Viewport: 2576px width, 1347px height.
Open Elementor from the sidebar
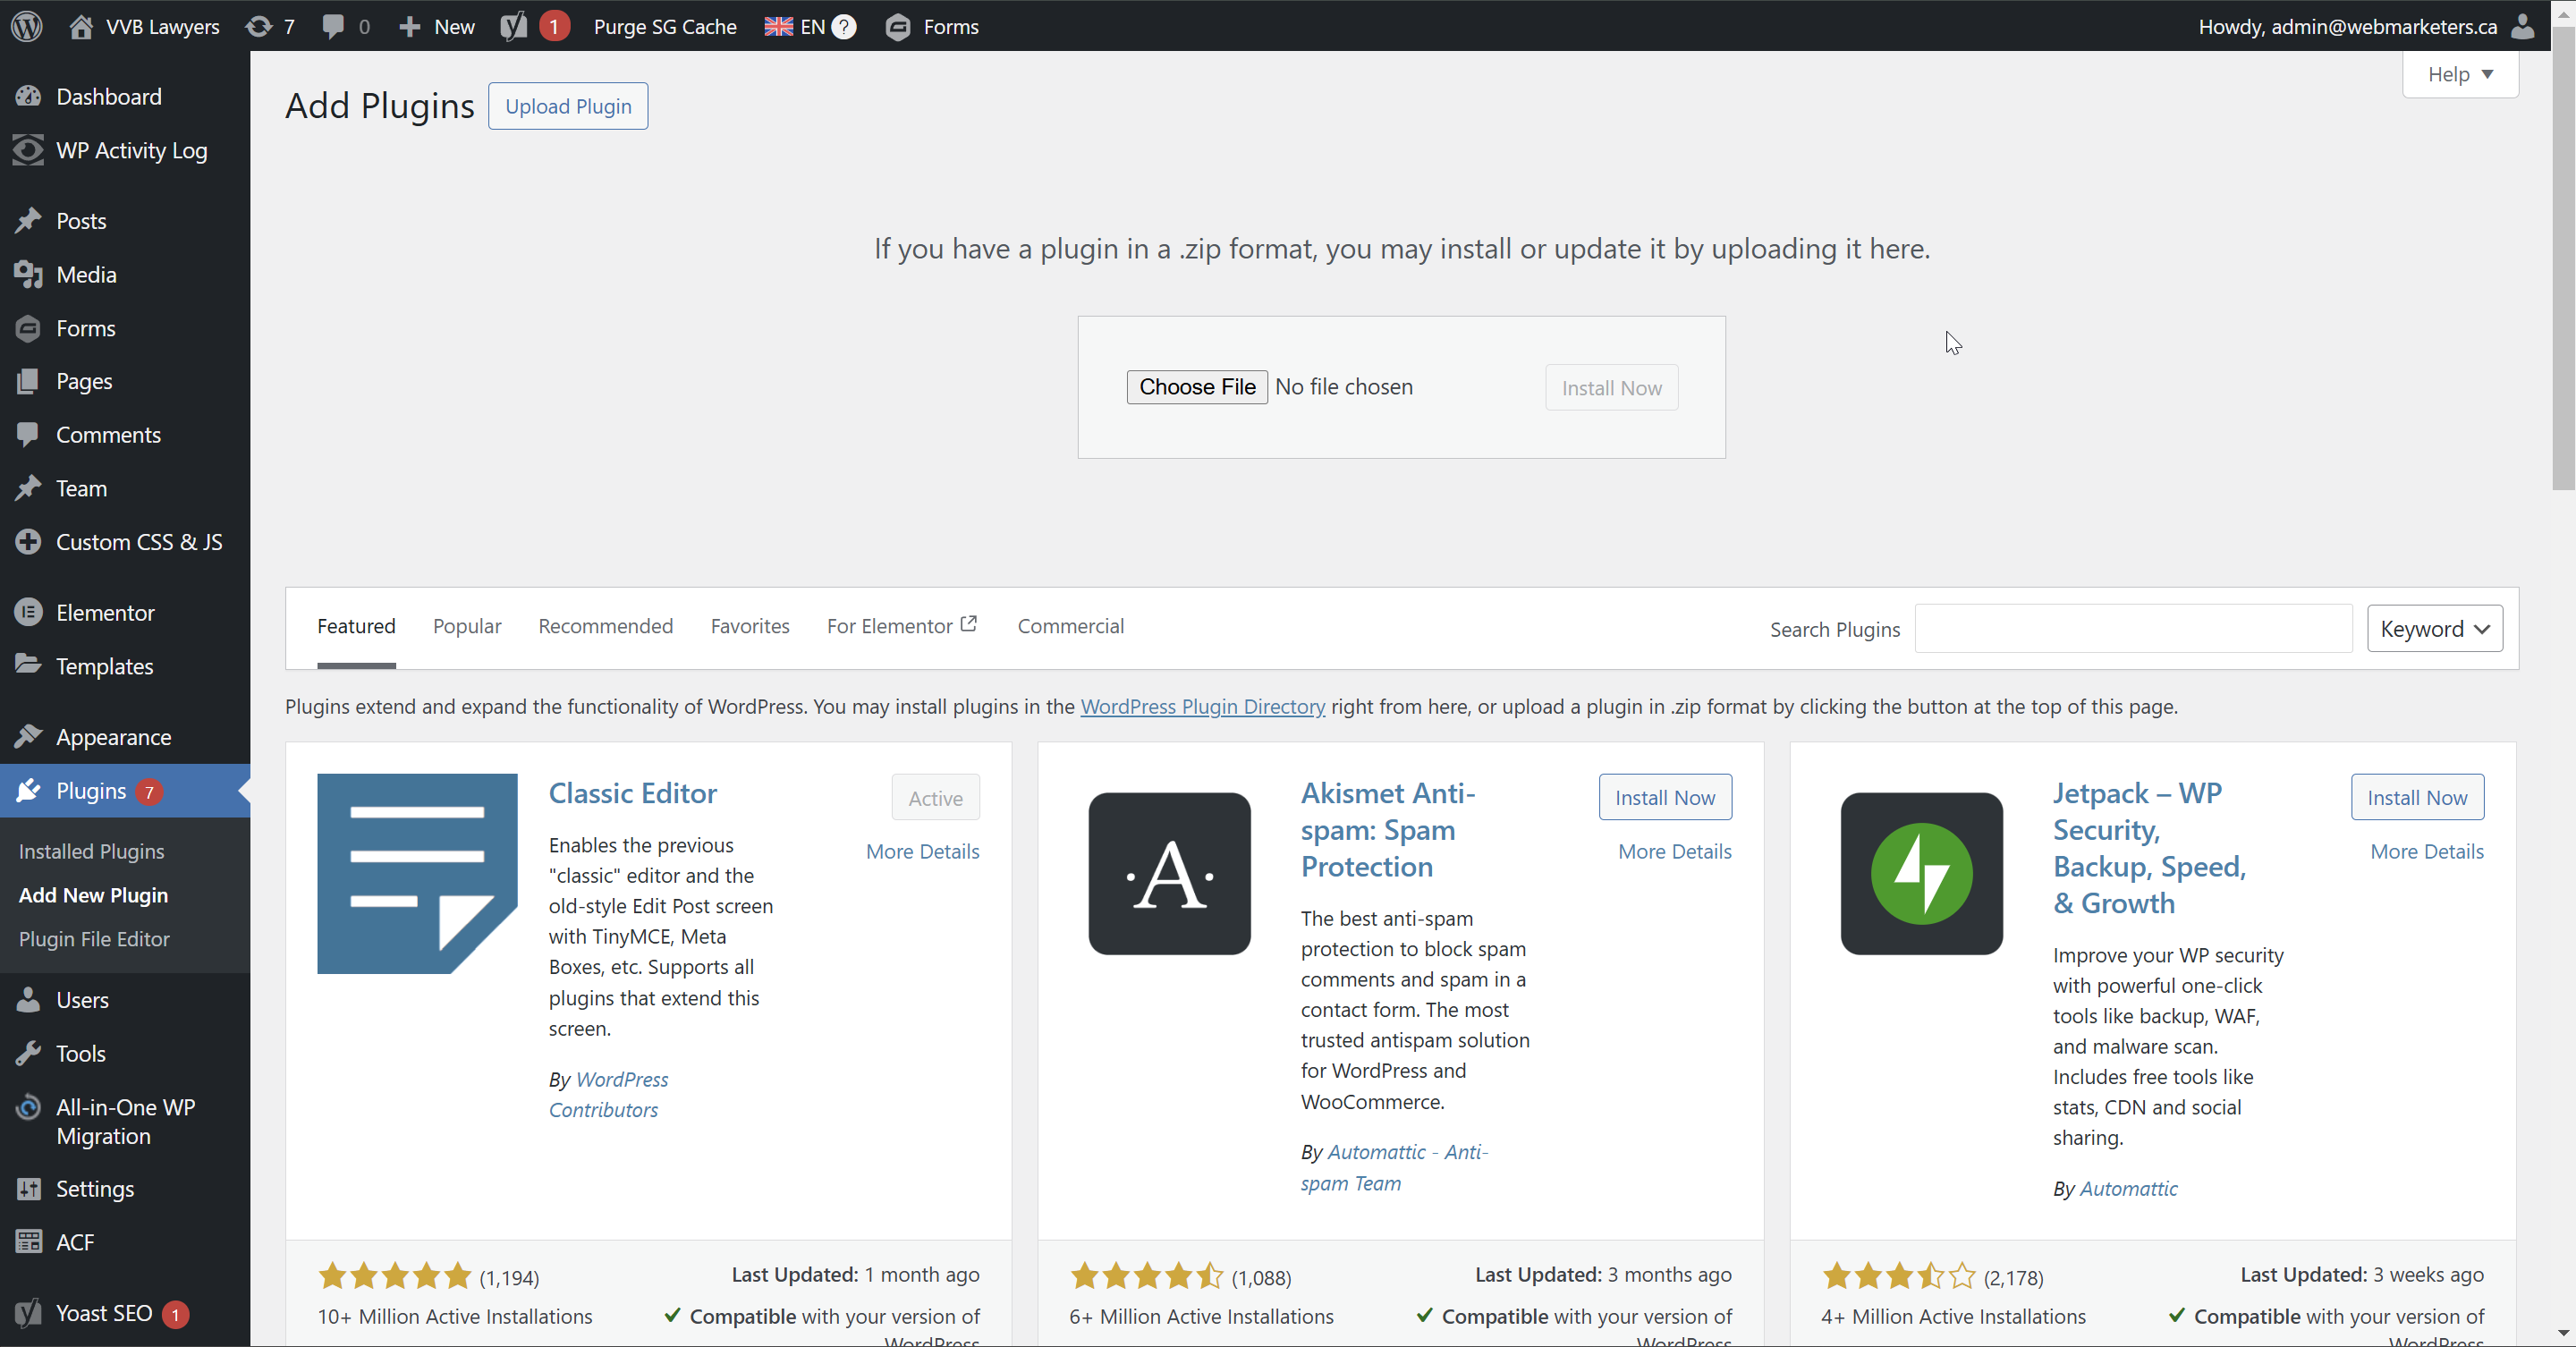pyautogui.click(x=105, y=612)
